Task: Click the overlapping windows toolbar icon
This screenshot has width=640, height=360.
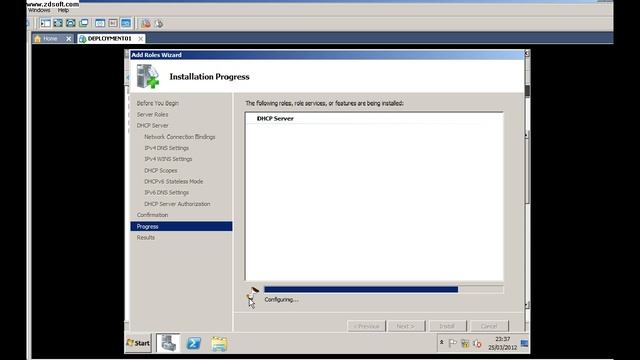Action: click(x=84, y=23)
